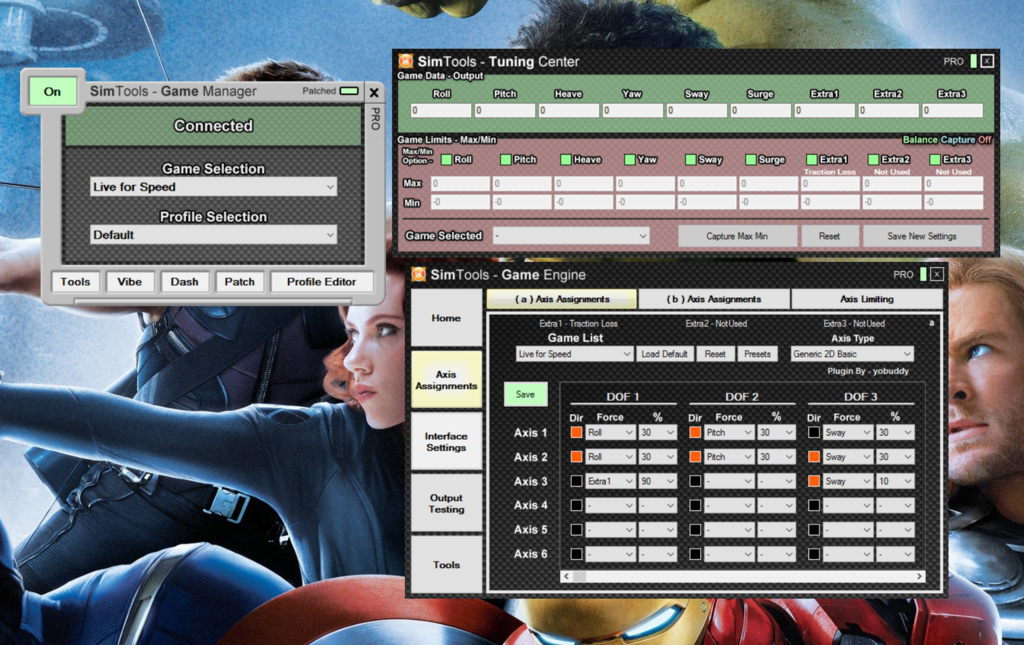
Task: Toggle Axis 4 DOF 1 direction box
Action: coord(576,505)
